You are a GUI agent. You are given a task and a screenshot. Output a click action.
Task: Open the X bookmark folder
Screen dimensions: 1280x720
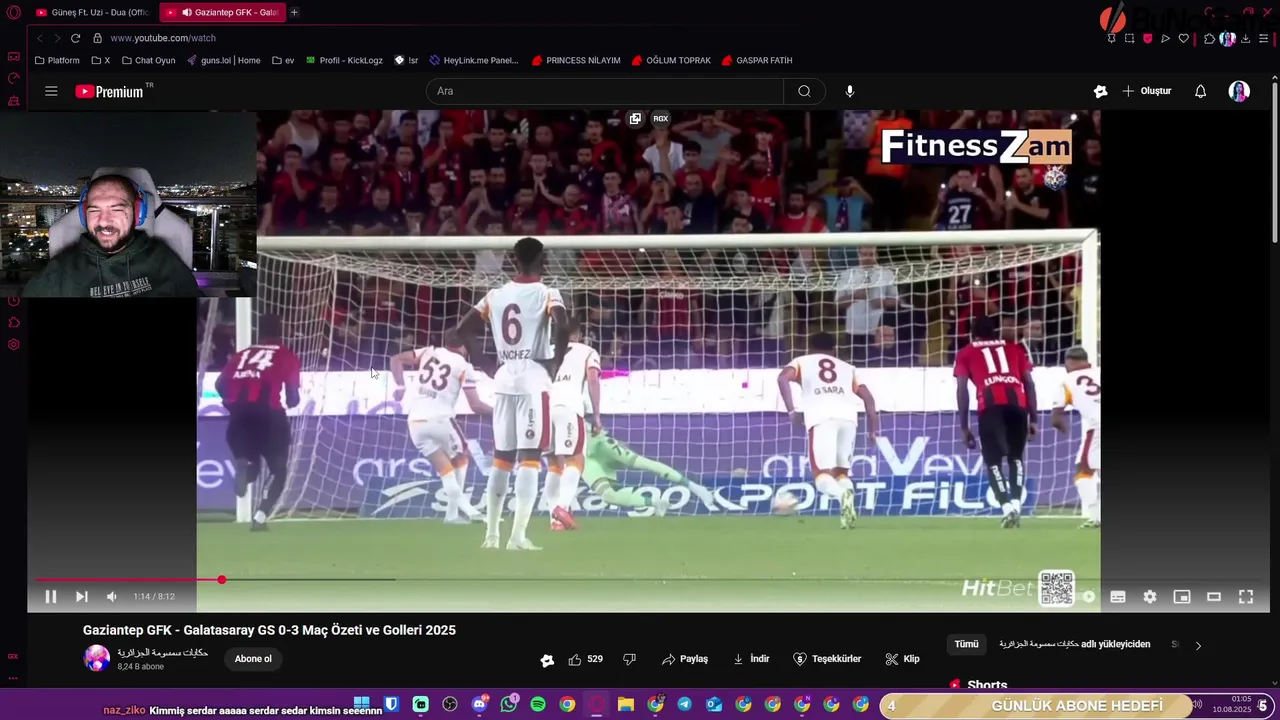click(x=100, y=60)
